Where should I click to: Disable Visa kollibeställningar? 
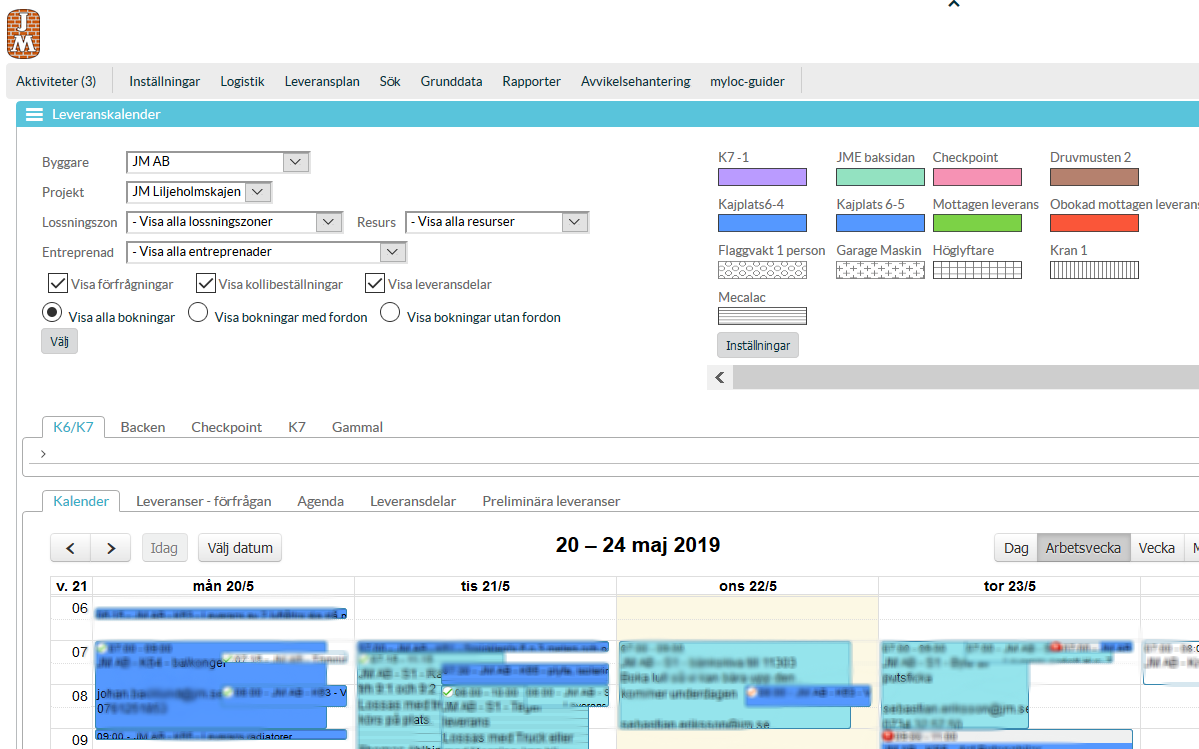coord(205,283)
